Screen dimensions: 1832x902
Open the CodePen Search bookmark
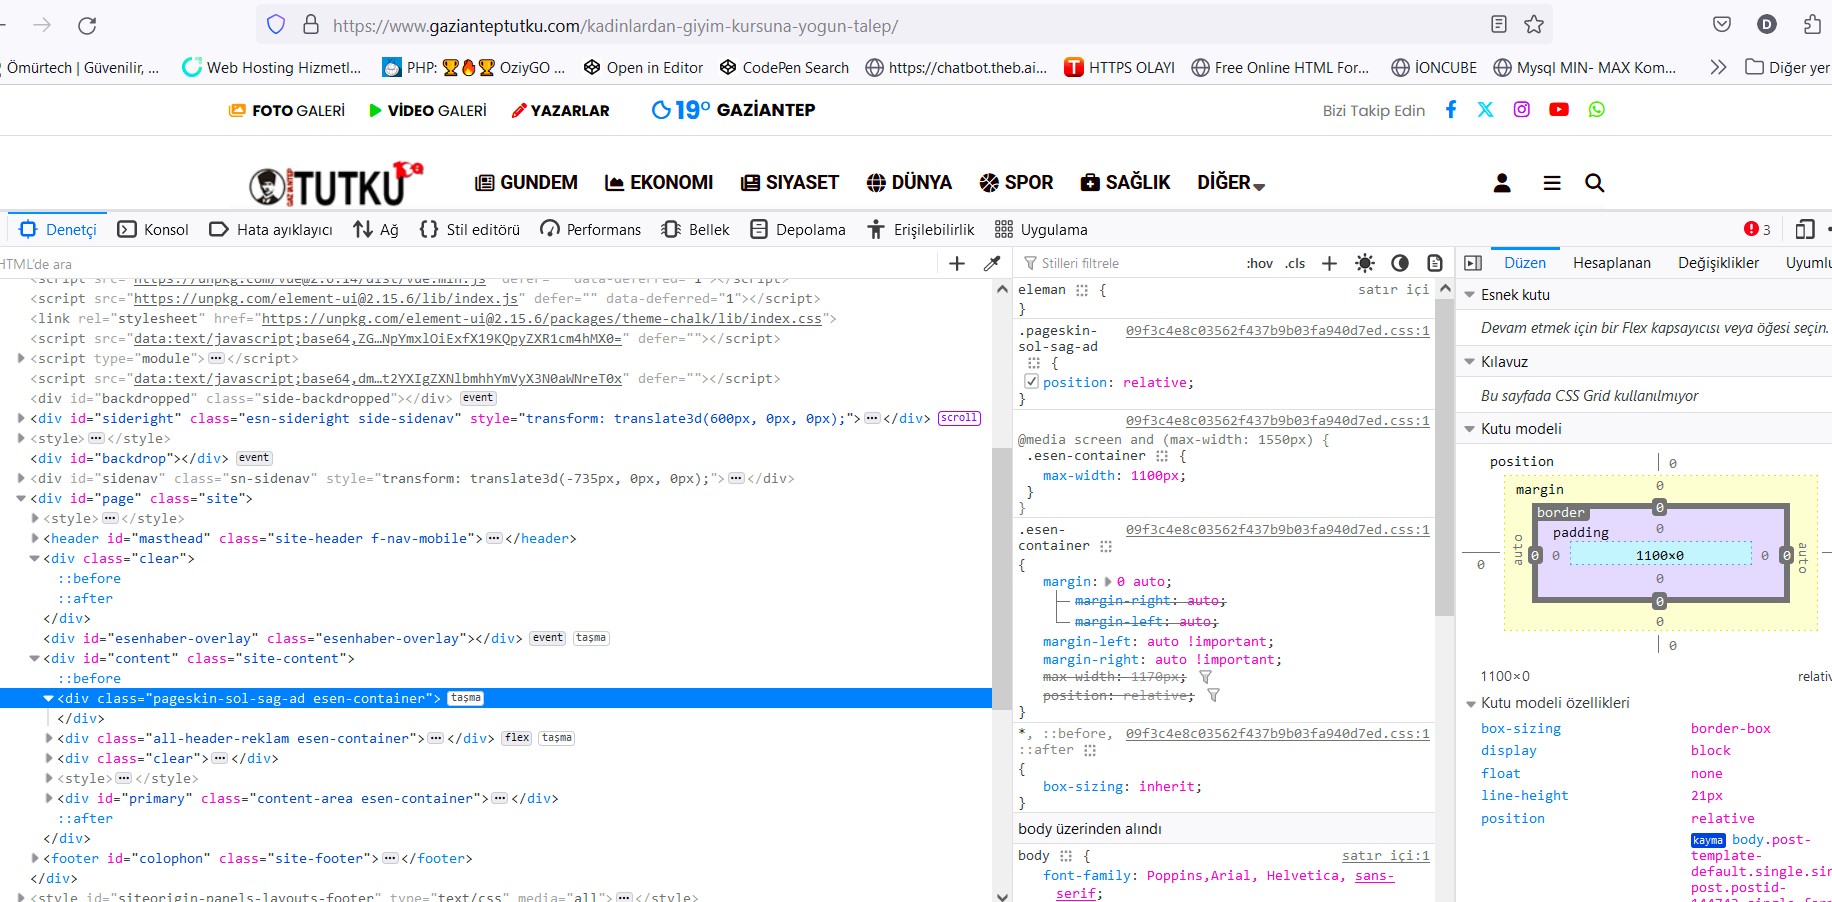coord(784,67)
